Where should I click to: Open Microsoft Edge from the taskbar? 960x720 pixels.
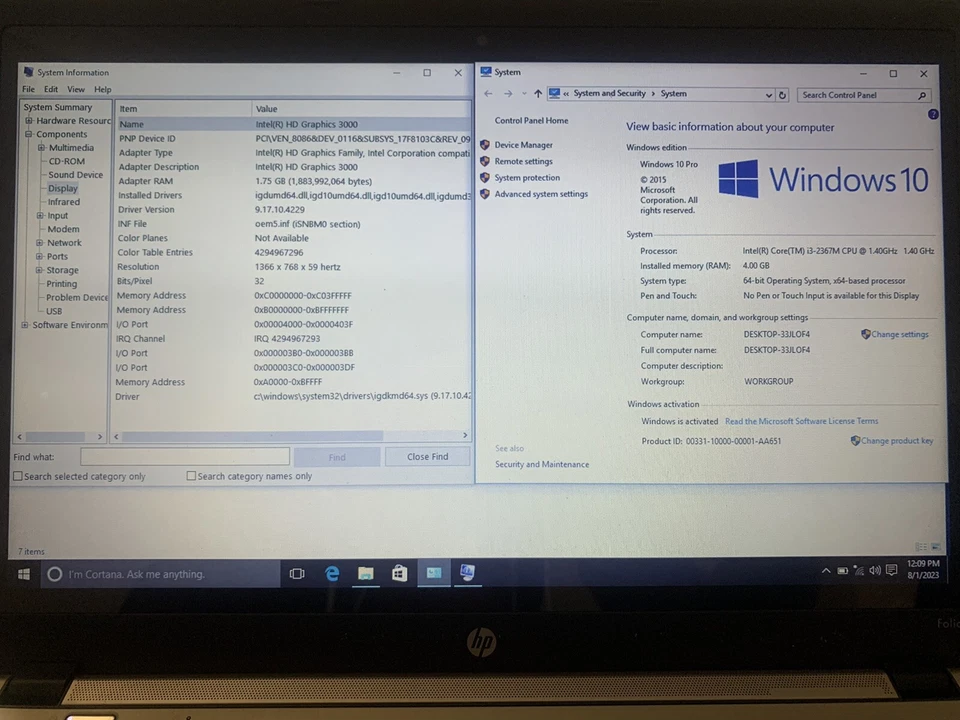click(x=332, y=573)
